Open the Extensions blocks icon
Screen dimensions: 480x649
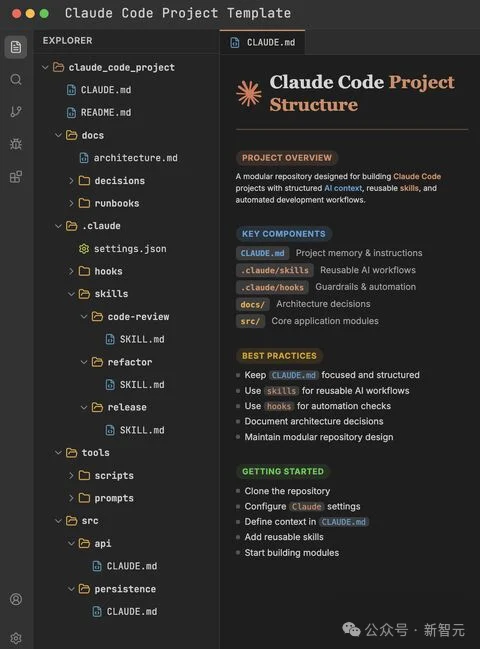[x=16, y=177]
